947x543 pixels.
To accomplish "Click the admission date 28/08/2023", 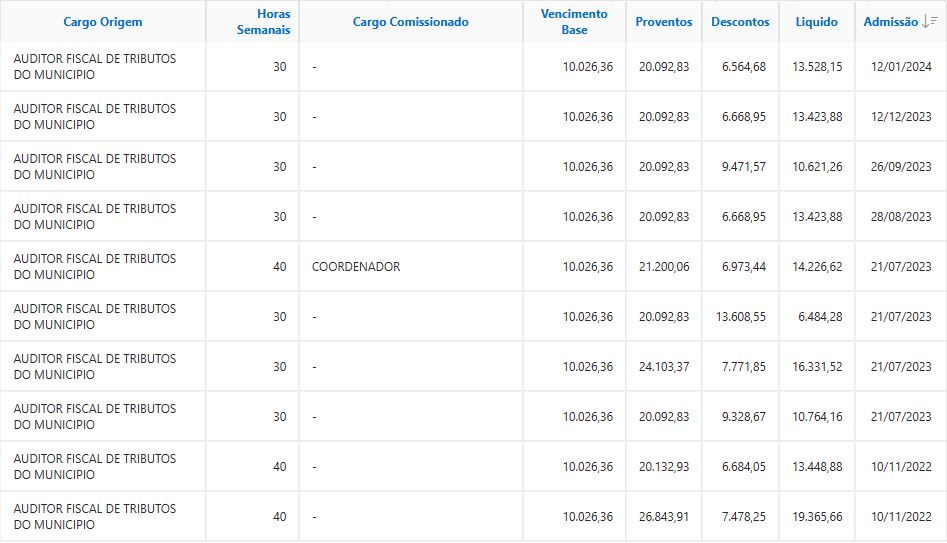I will 901,217.
